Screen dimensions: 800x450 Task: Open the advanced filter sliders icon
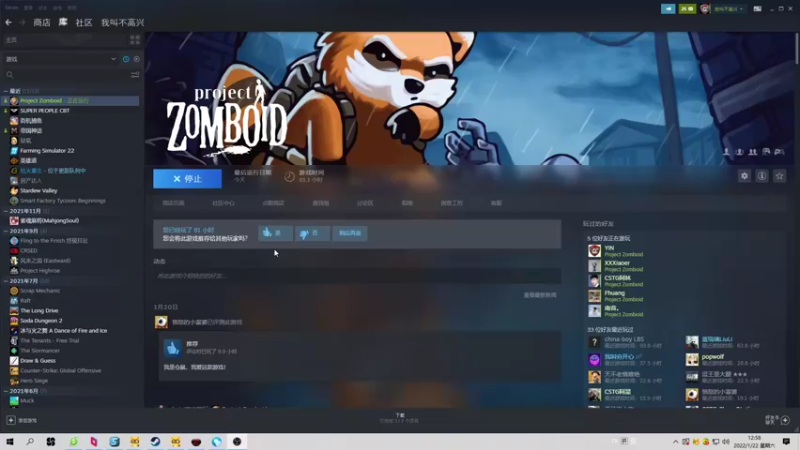[135, 75]
